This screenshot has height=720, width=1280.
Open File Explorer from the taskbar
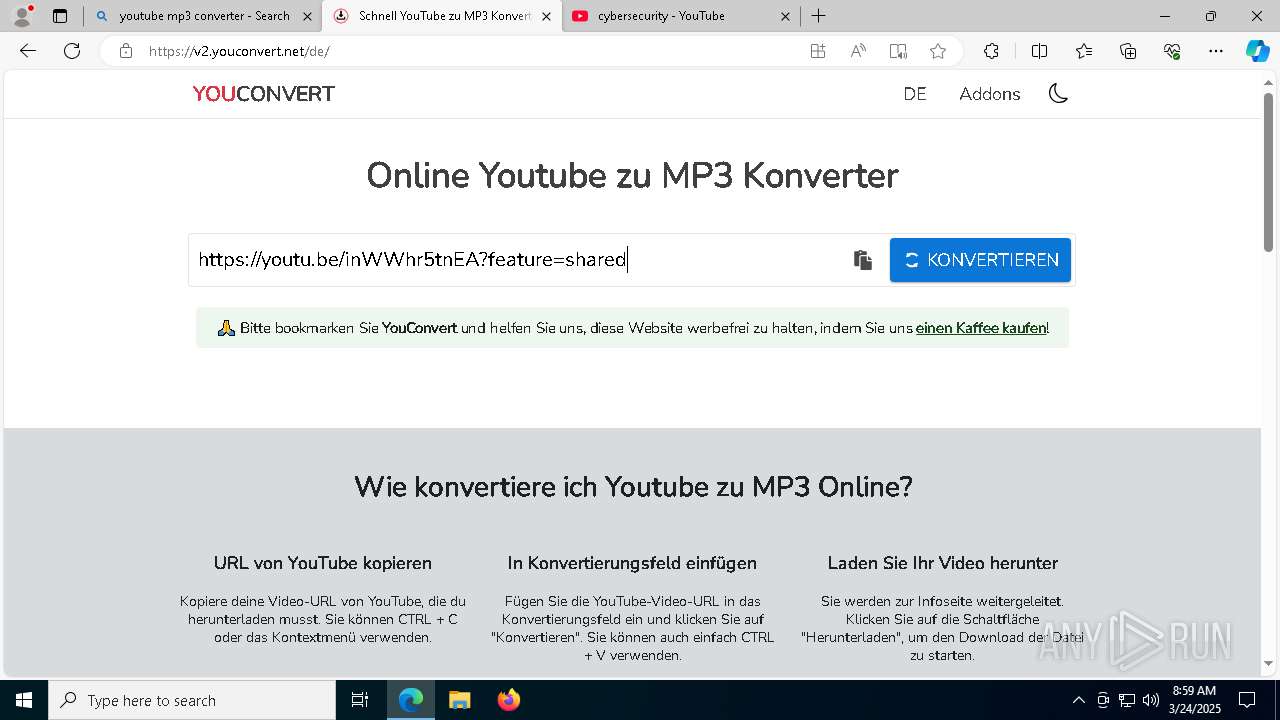tap(459, 700)
